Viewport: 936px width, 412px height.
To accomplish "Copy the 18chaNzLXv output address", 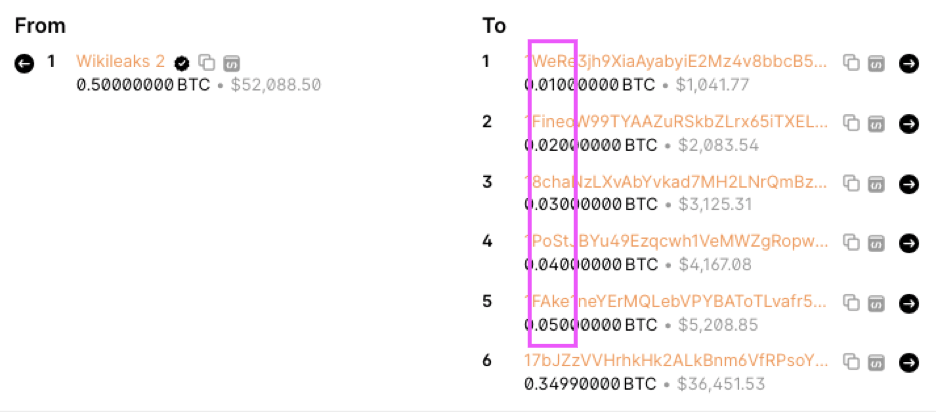I will pos(851,183).
